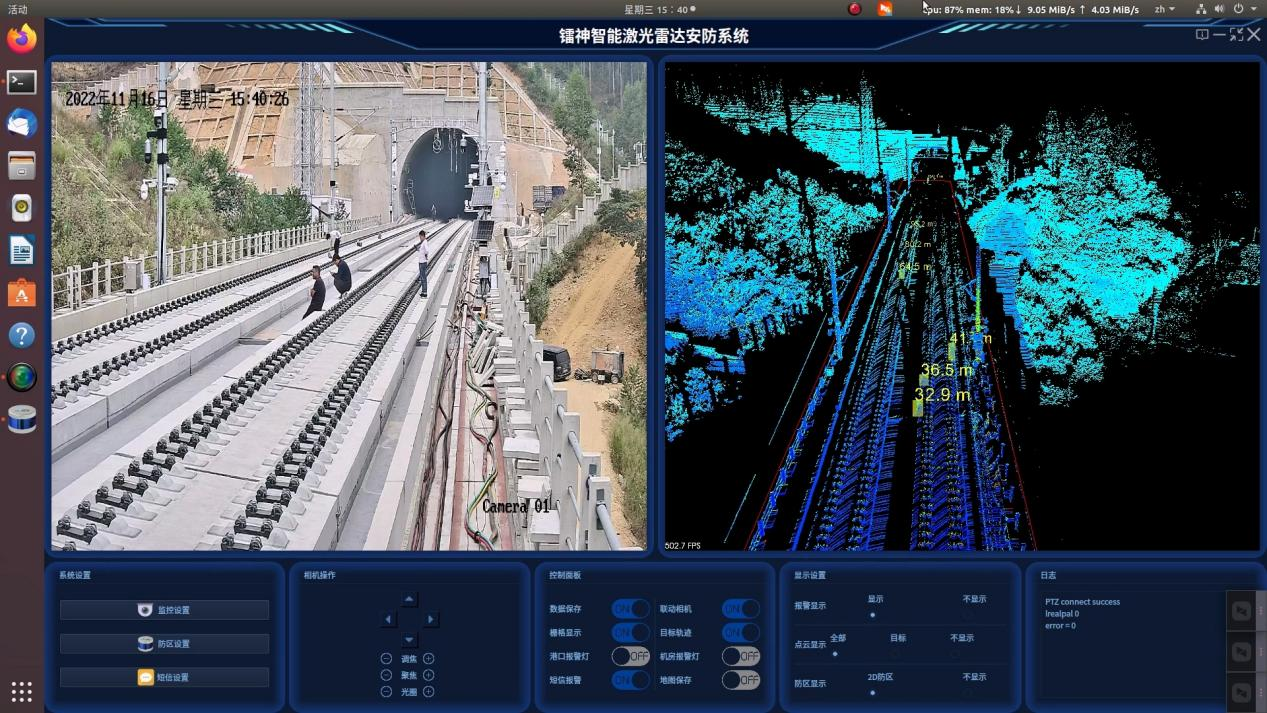Screen dimensions: 1267x713
Task: Increase aperture with plus next to 光圈
Action: 428,692
